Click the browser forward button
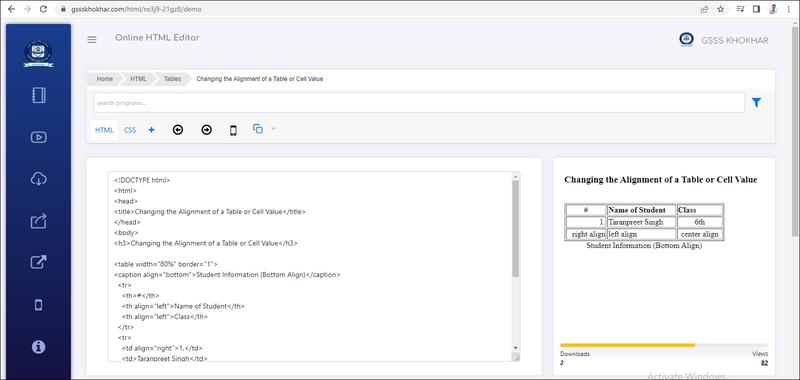 [x=27, y=9]
